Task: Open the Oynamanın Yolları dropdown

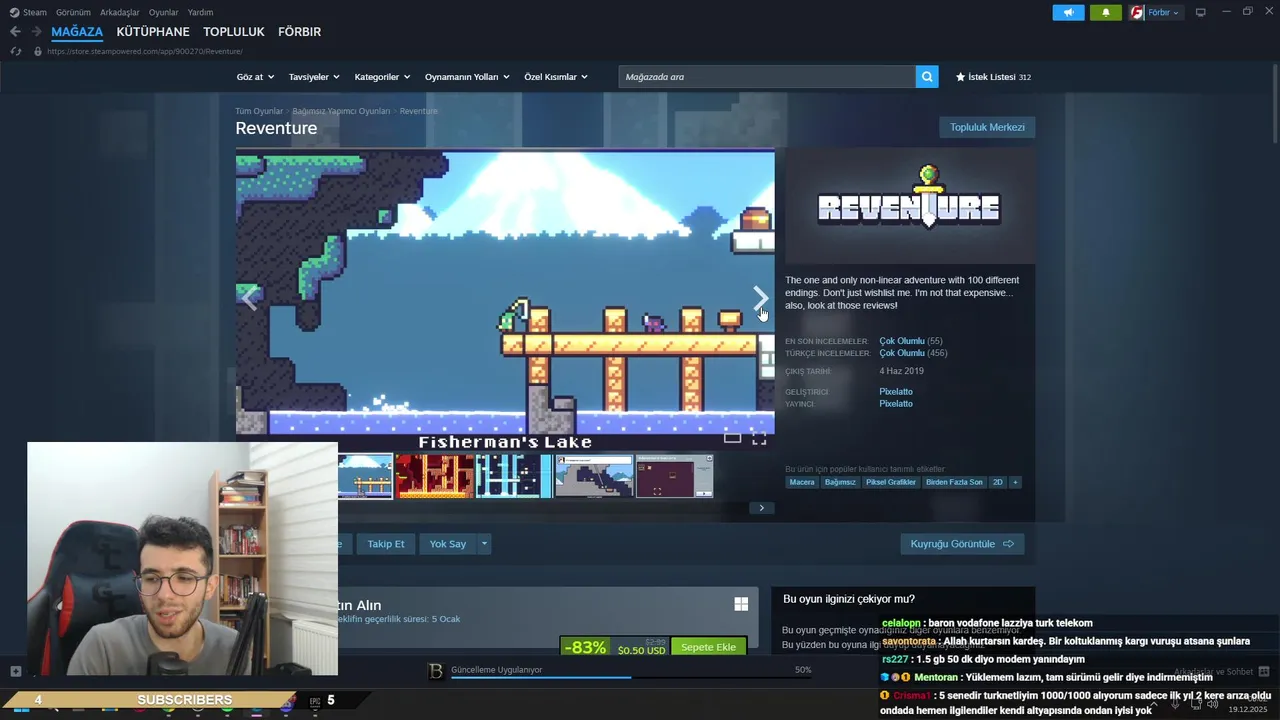Action: [x=467, y=77]
